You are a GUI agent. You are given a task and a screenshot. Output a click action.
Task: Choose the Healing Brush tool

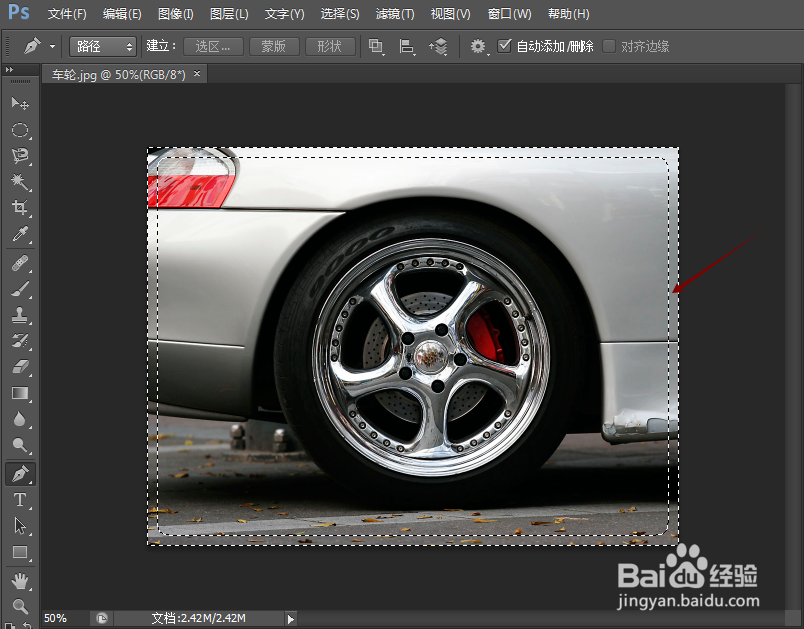tap(20, 264)
